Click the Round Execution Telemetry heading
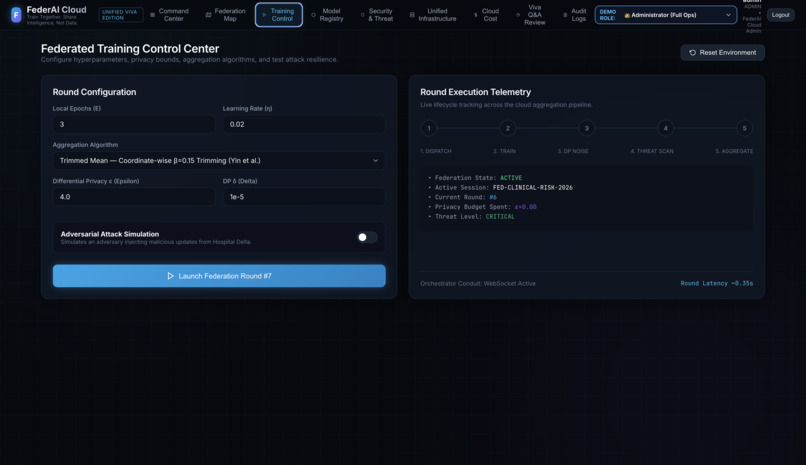This screenshot has width=806, height=465. [x=475, y=92]
